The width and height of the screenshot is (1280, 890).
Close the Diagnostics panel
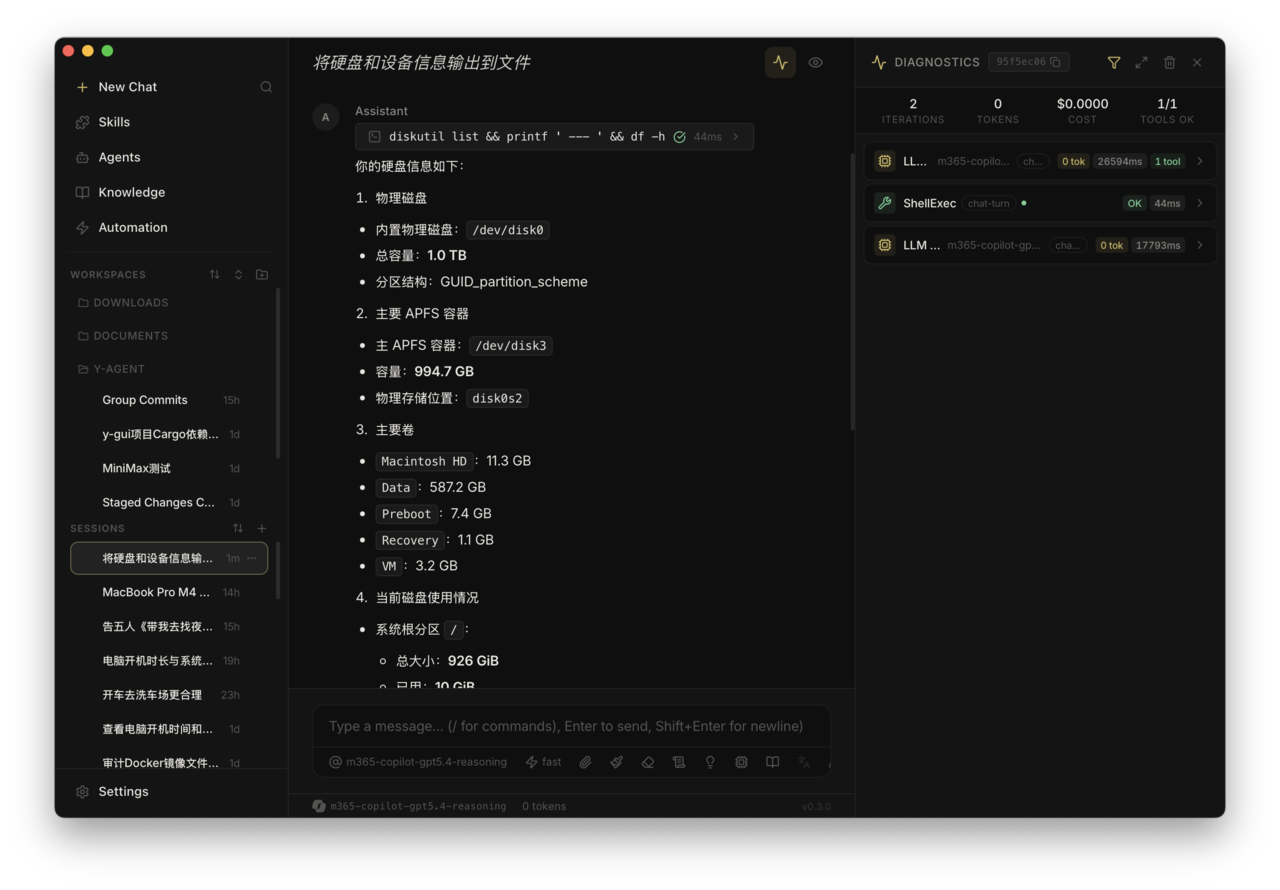1197,62
